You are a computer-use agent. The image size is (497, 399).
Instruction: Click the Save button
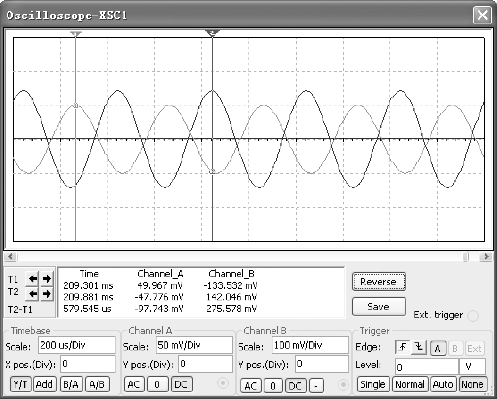379,307
